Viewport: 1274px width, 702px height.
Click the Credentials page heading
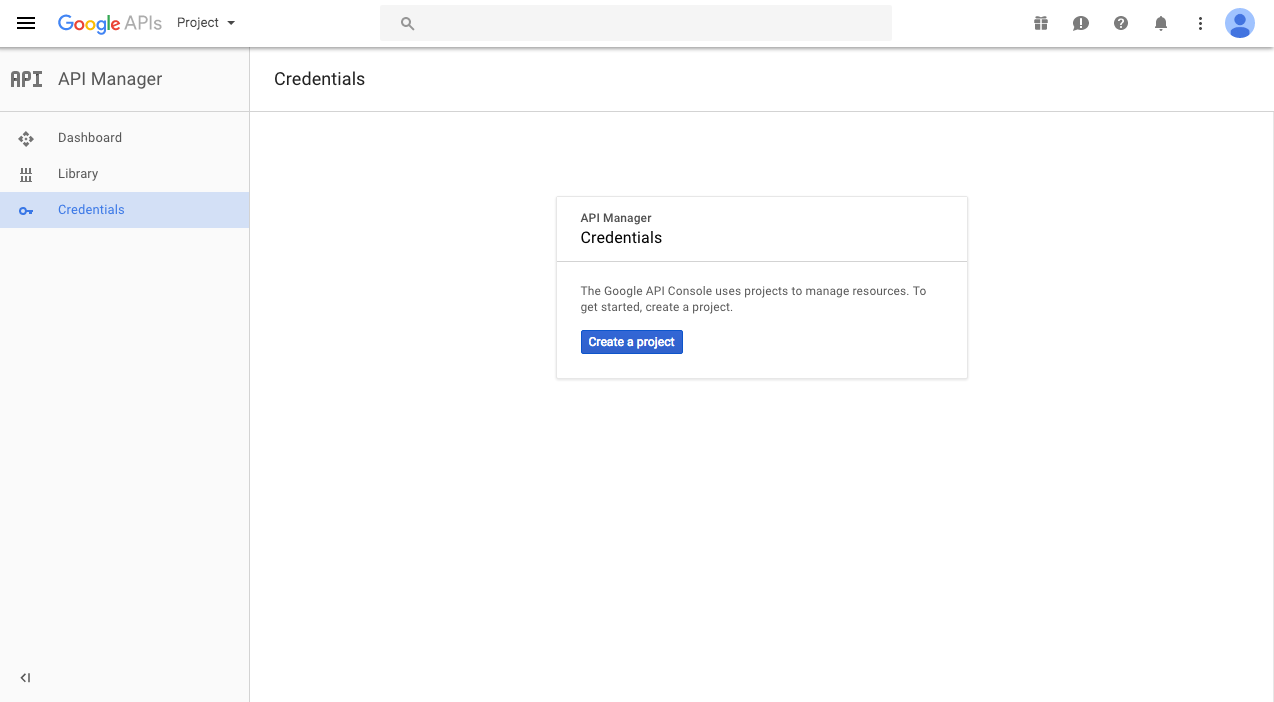click(x=319, y=79)
